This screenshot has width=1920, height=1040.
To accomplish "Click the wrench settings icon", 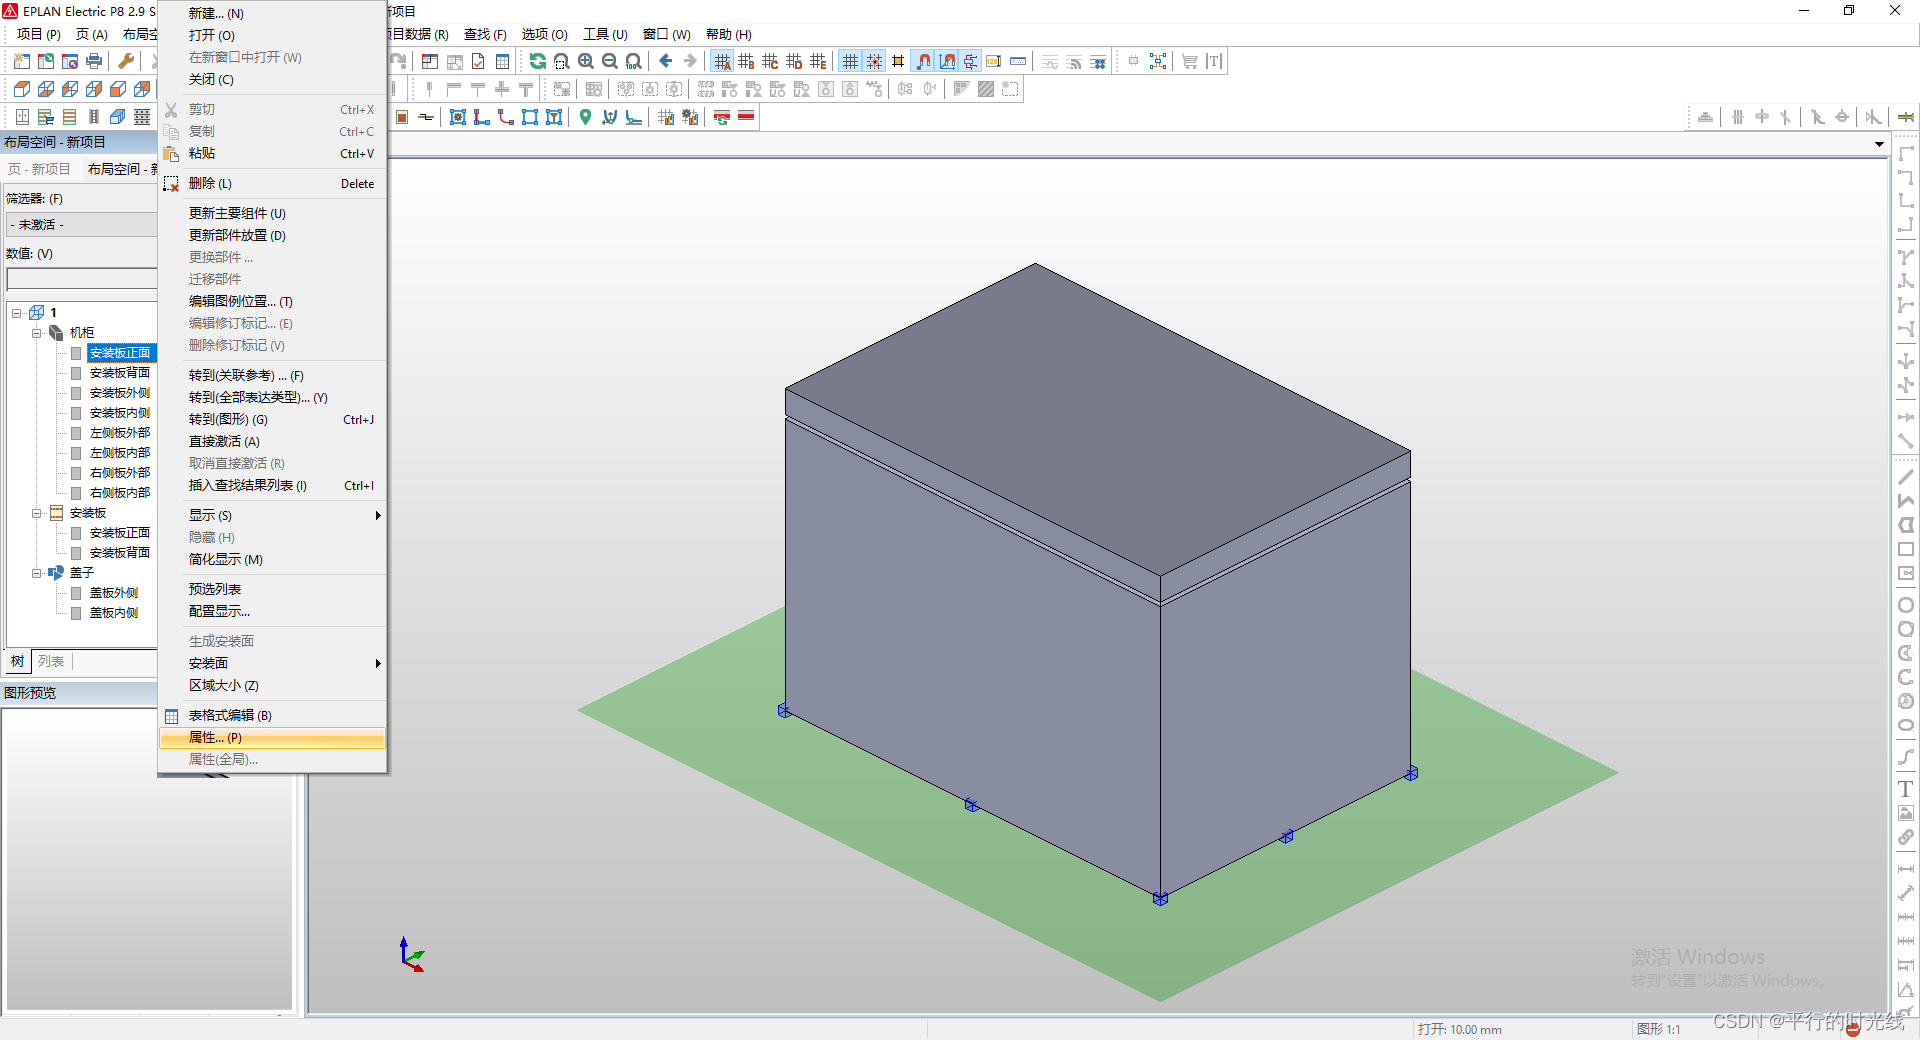I will pos(126,62).
